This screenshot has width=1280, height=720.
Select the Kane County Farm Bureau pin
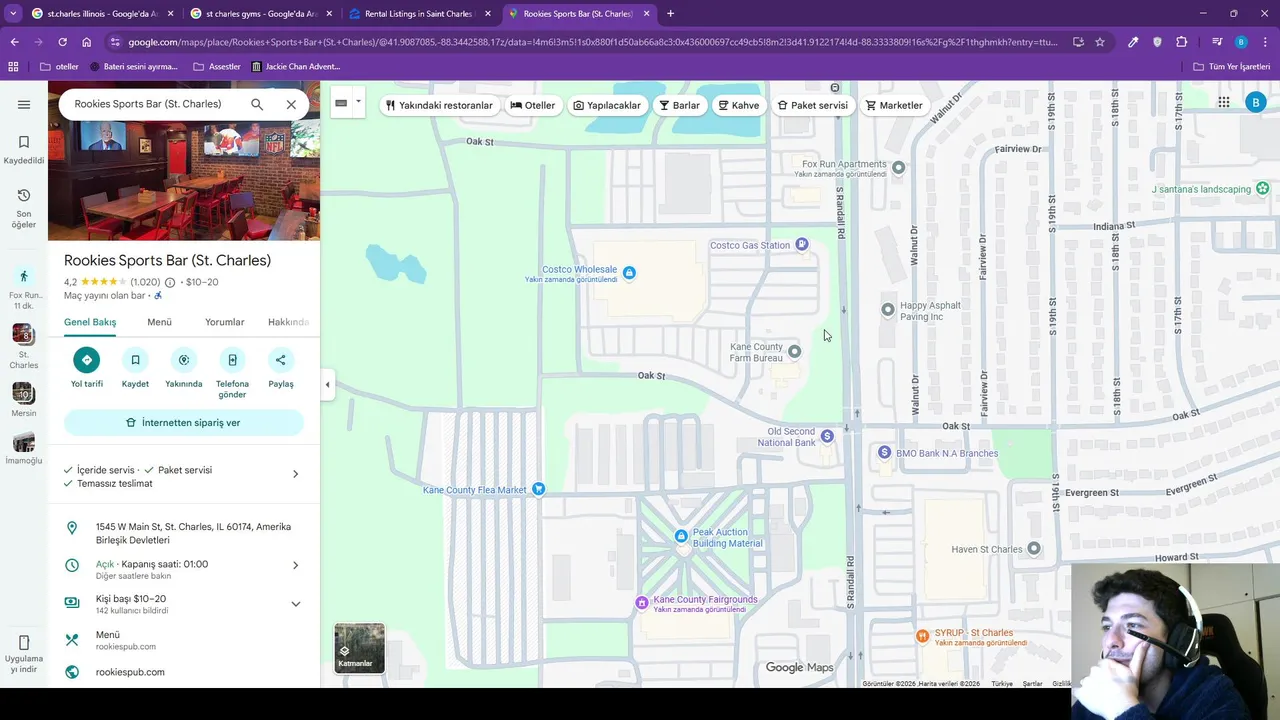[794, 351]
